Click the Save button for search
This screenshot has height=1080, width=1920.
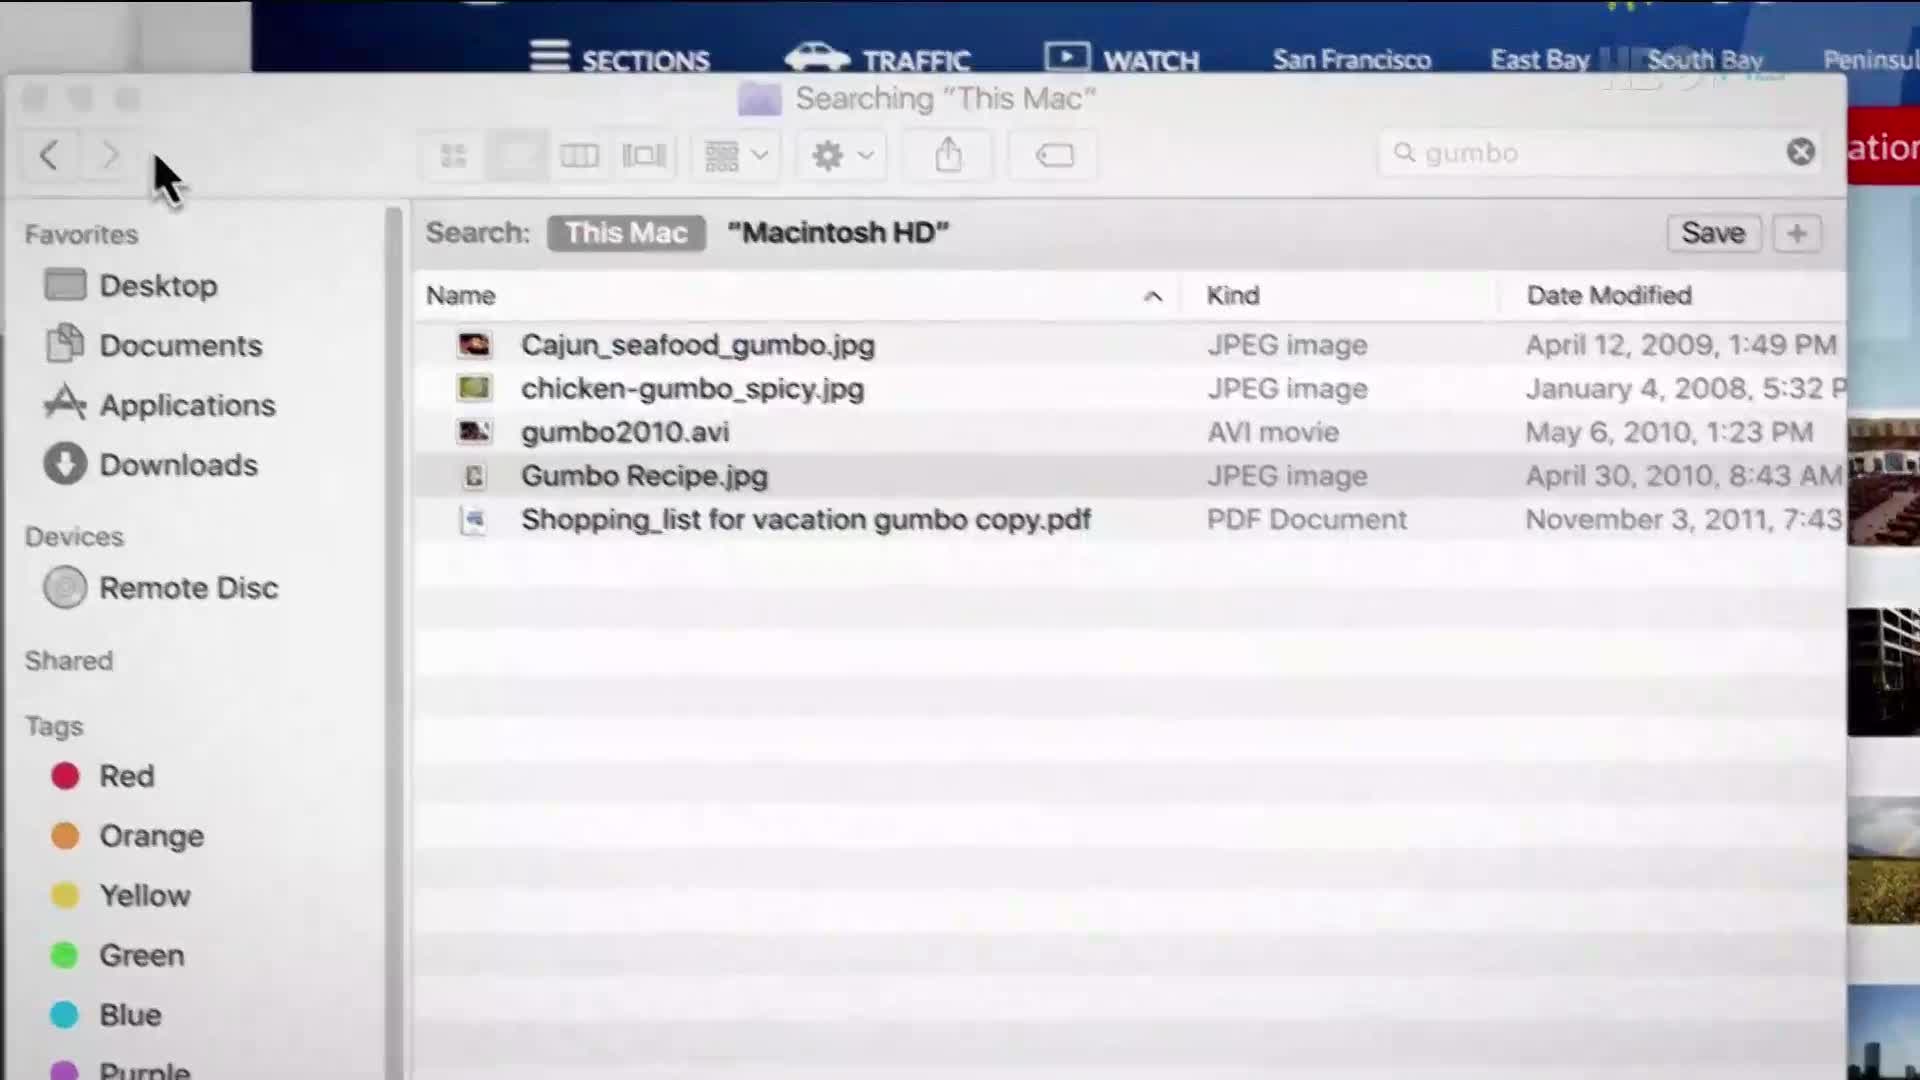coord(1714,233)
